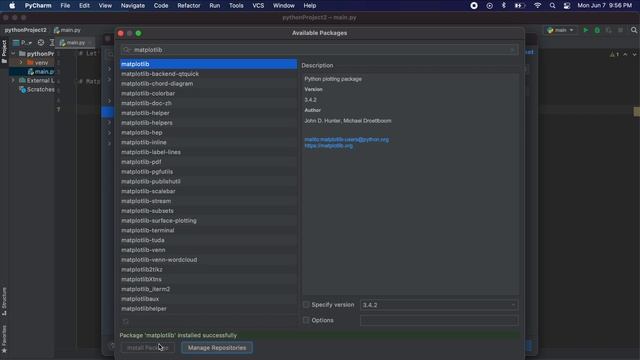This screenshot has height=360, width=640.
Task: Select matplotlib-chord-diagram package
Action: click(209, 84)
